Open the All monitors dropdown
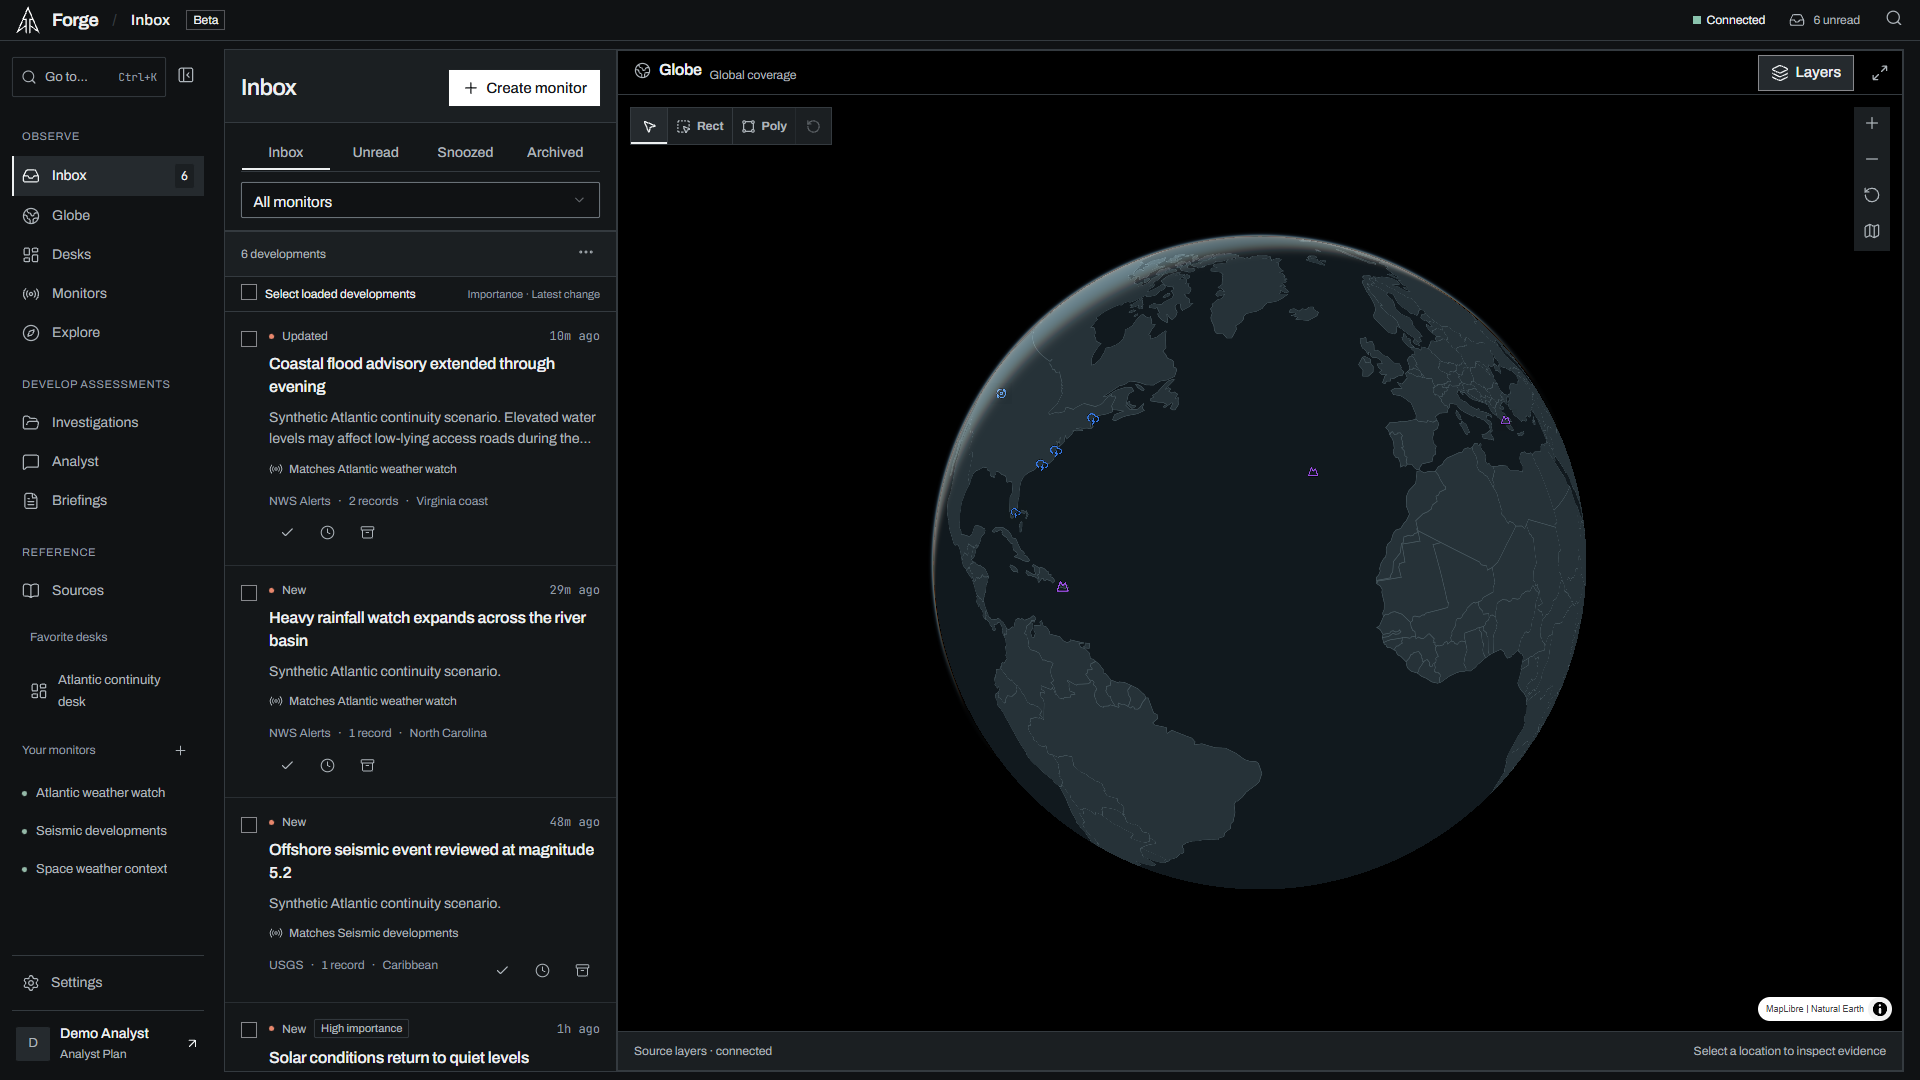 pyautogui.click(x=420, y=201)
